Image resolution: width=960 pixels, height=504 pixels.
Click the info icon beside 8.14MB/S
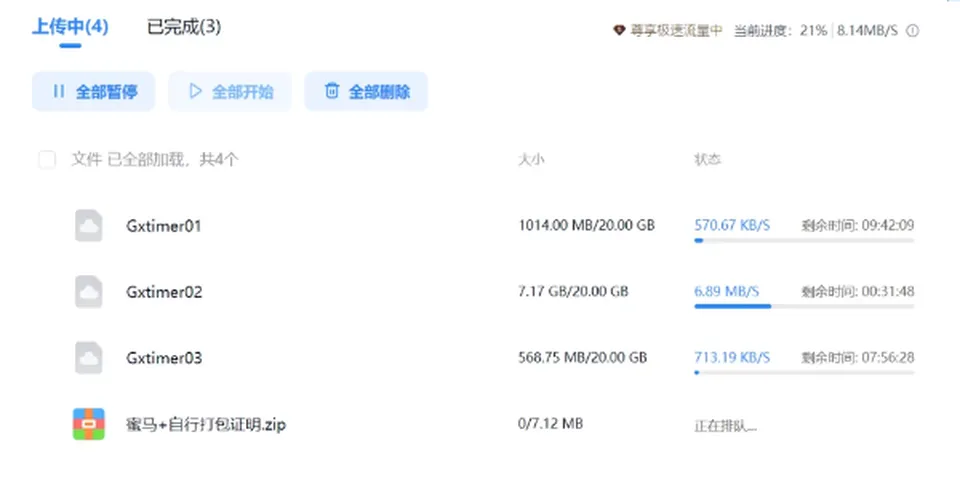click(x=912, y=31)
